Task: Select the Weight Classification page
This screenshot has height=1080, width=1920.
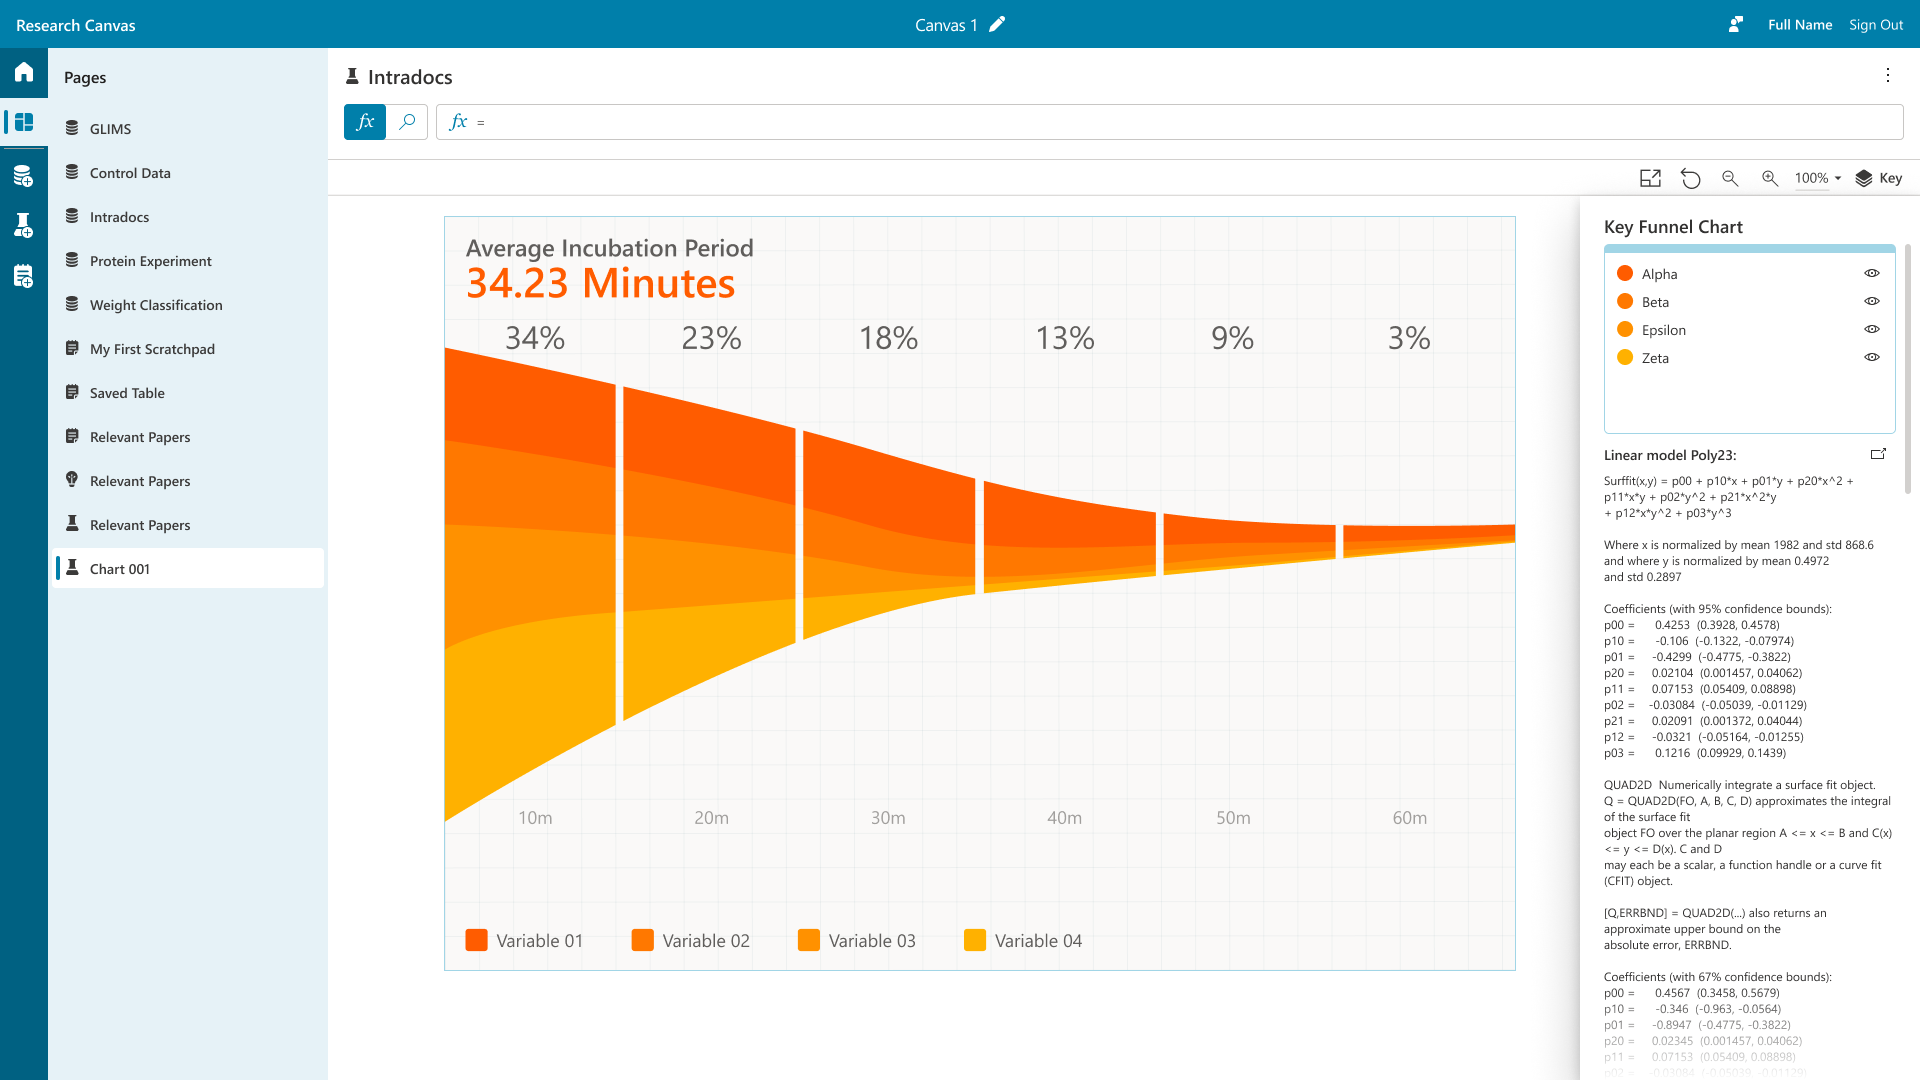Action: (156, 305)
